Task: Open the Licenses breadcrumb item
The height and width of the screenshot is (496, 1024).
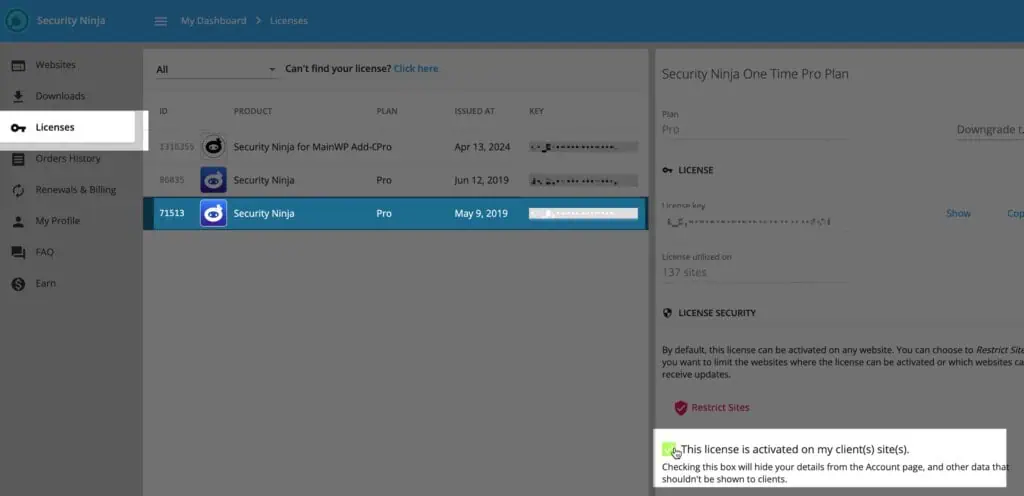Action: pos(289,21)
